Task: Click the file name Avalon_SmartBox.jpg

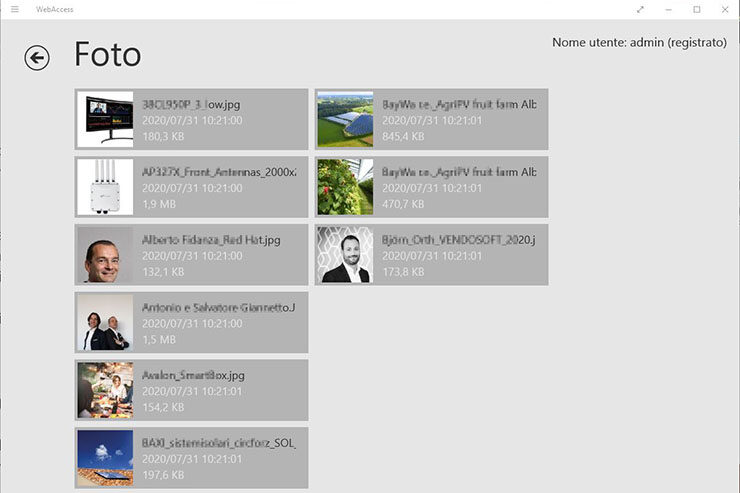Action: [x=193, y=376]
